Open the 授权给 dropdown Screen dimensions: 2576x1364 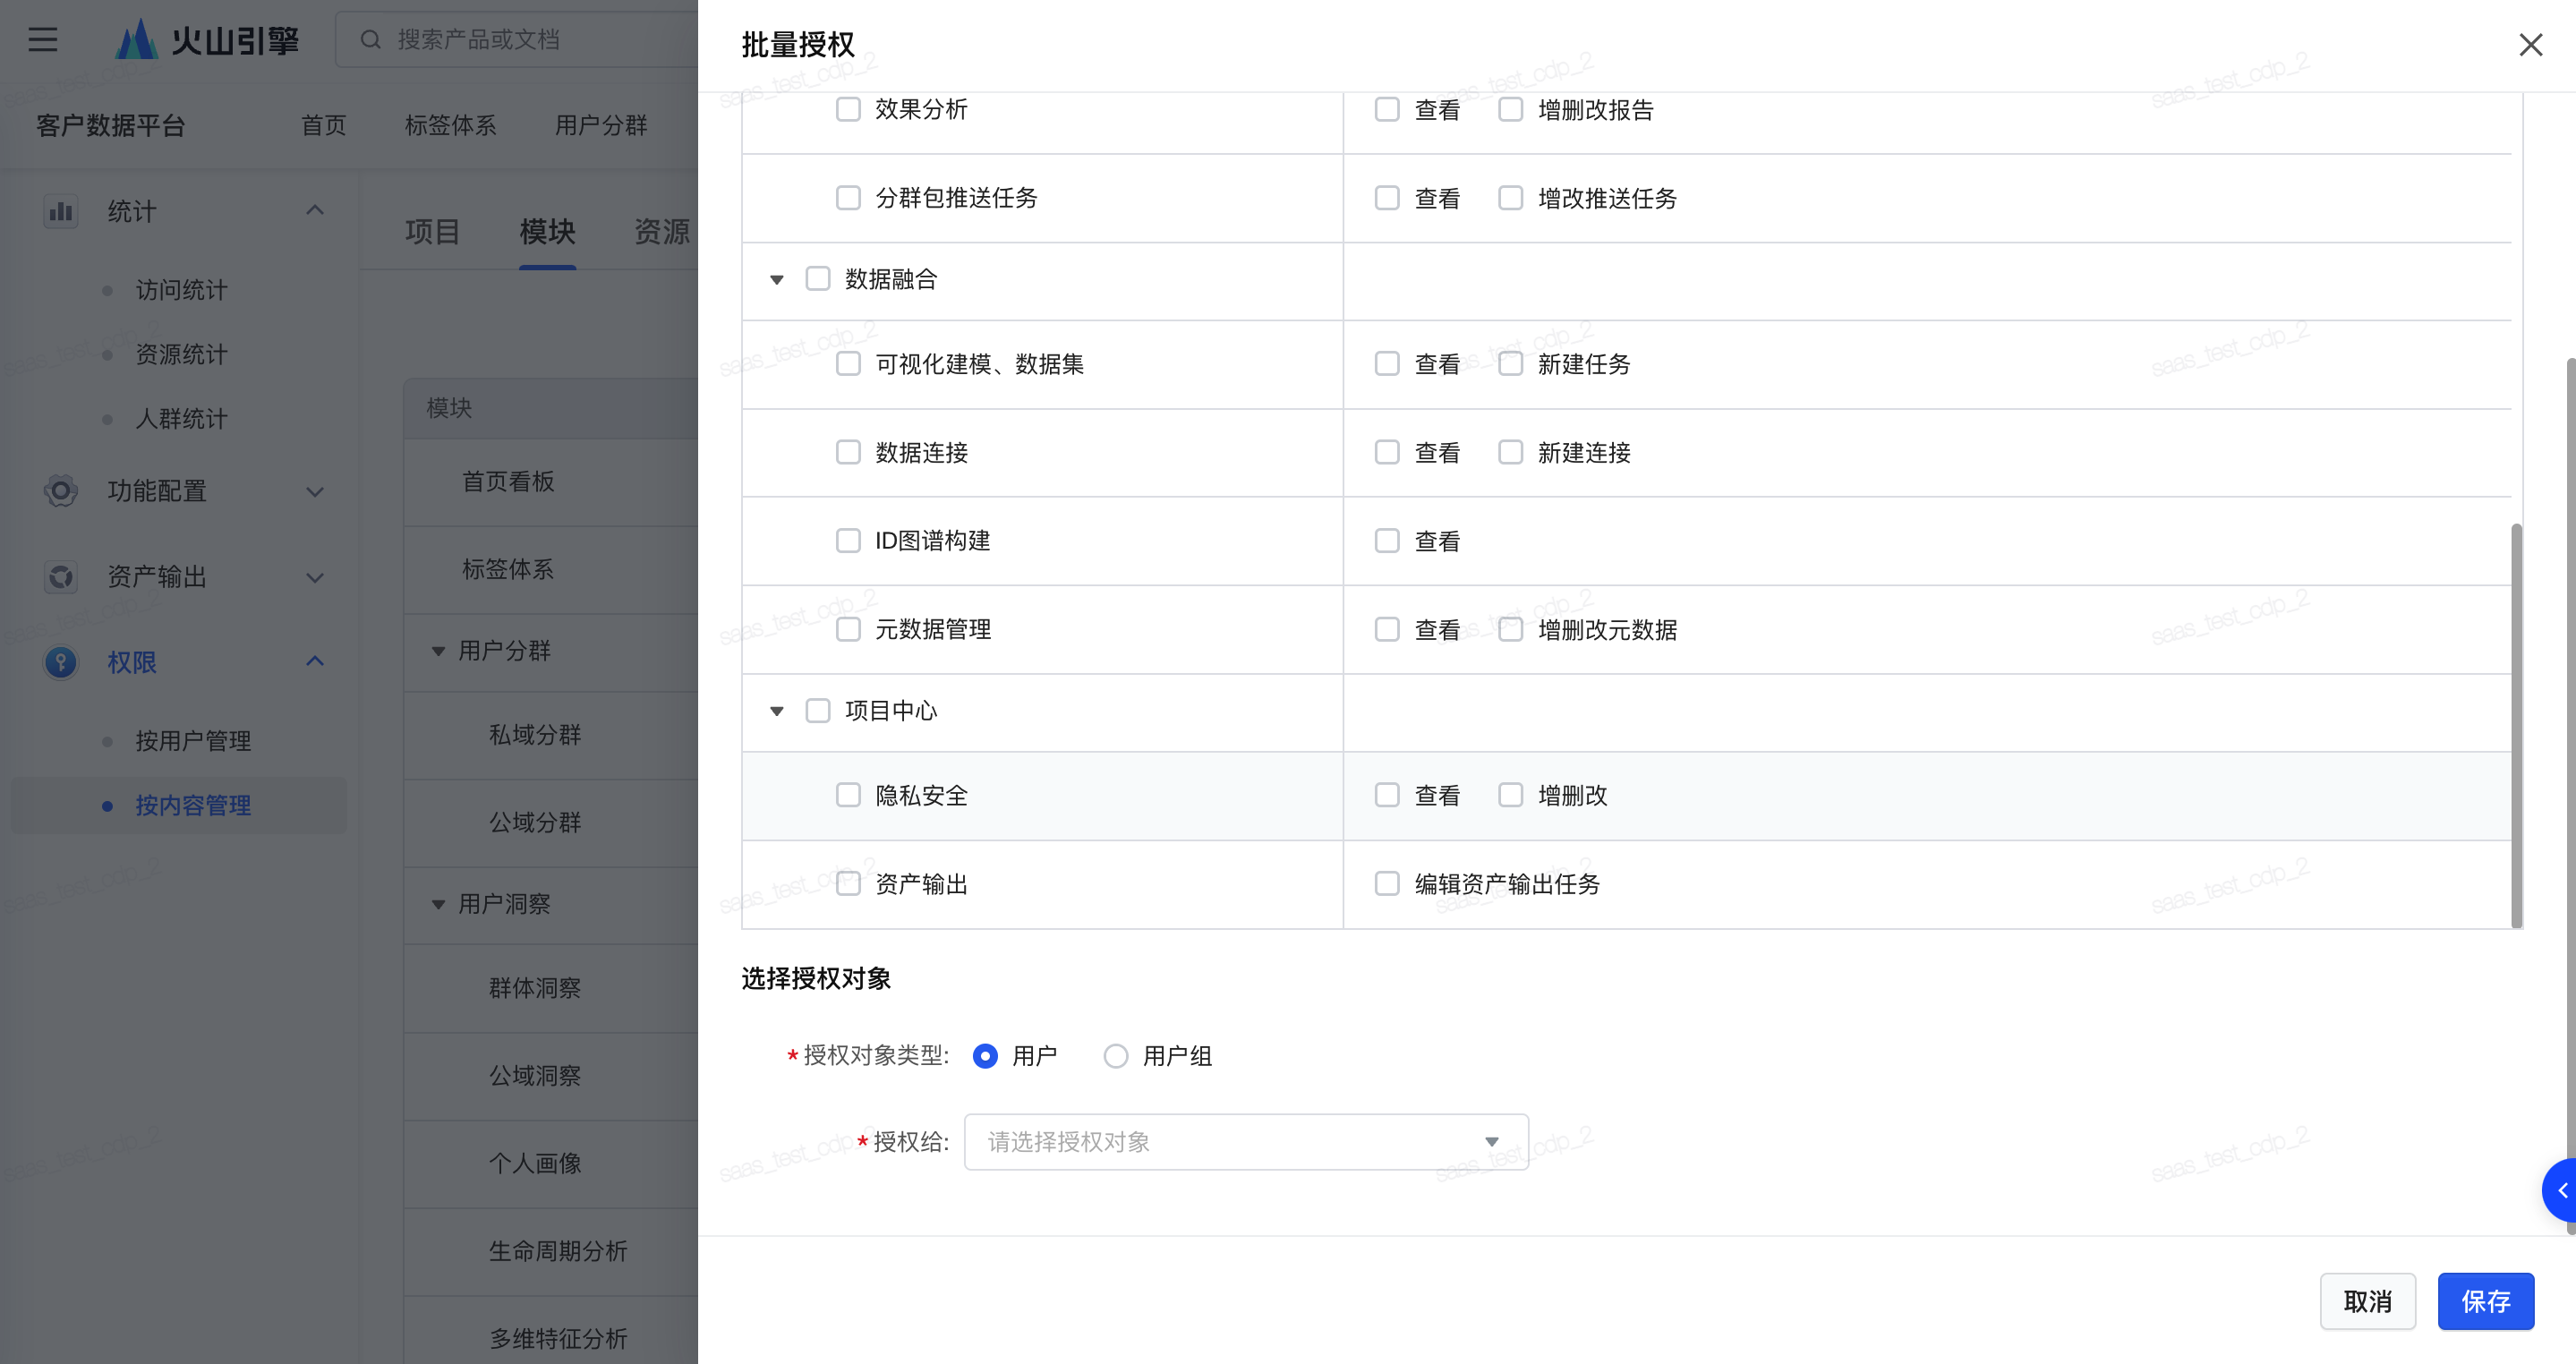click(1246, 1142)
